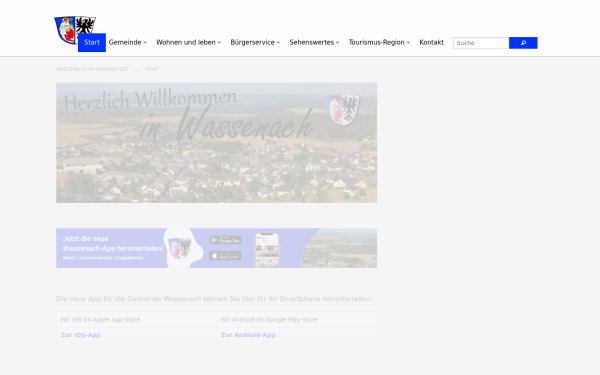600x375 pixels.
Task: Expand the Wohnen und leben dropdown arrow
Action: coord(219,43)
